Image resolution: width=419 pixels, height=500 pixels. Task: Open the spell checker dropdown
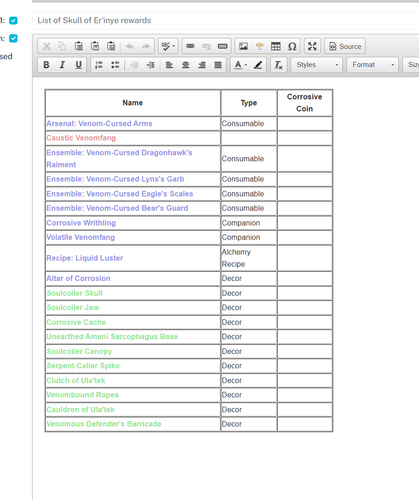point(168,46)
